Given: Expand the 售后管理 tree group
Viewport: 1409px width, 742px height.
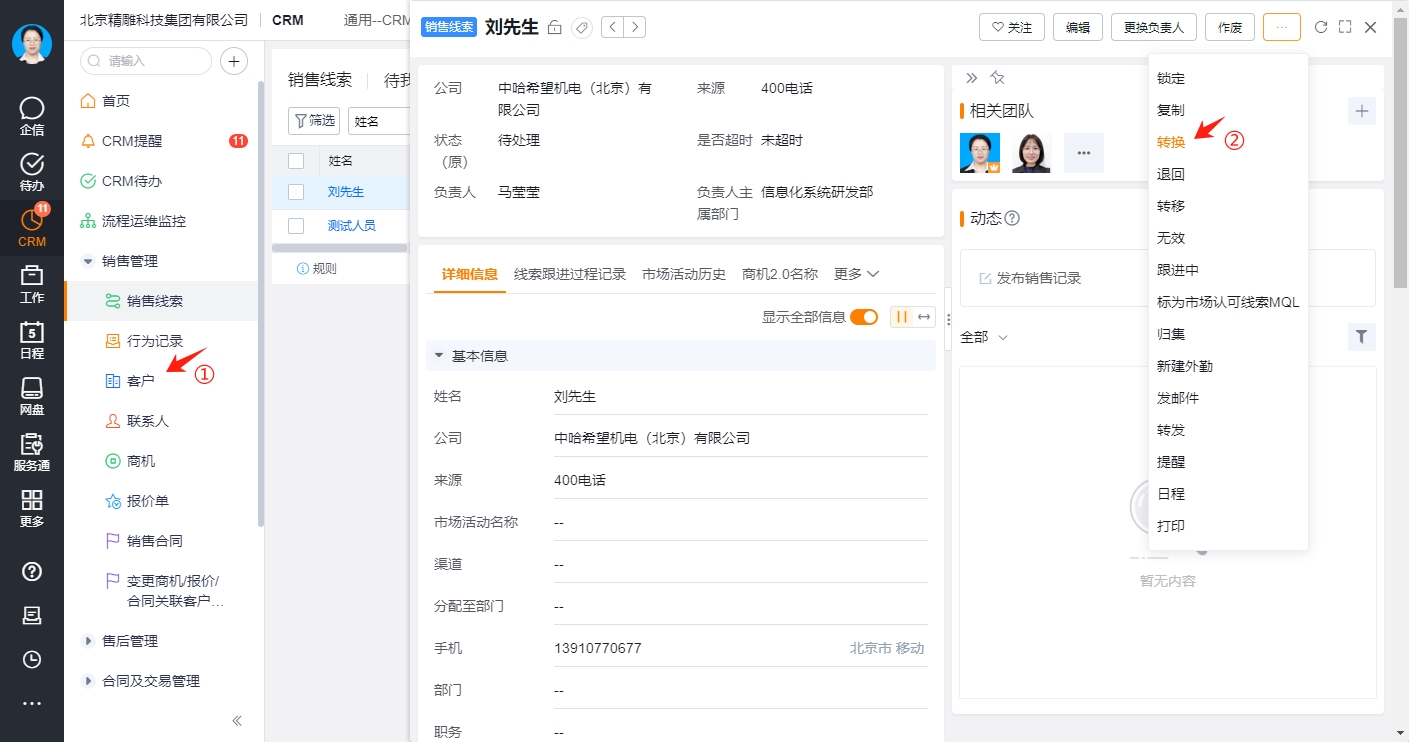Looking at the screenshot, I should (88, 641).
